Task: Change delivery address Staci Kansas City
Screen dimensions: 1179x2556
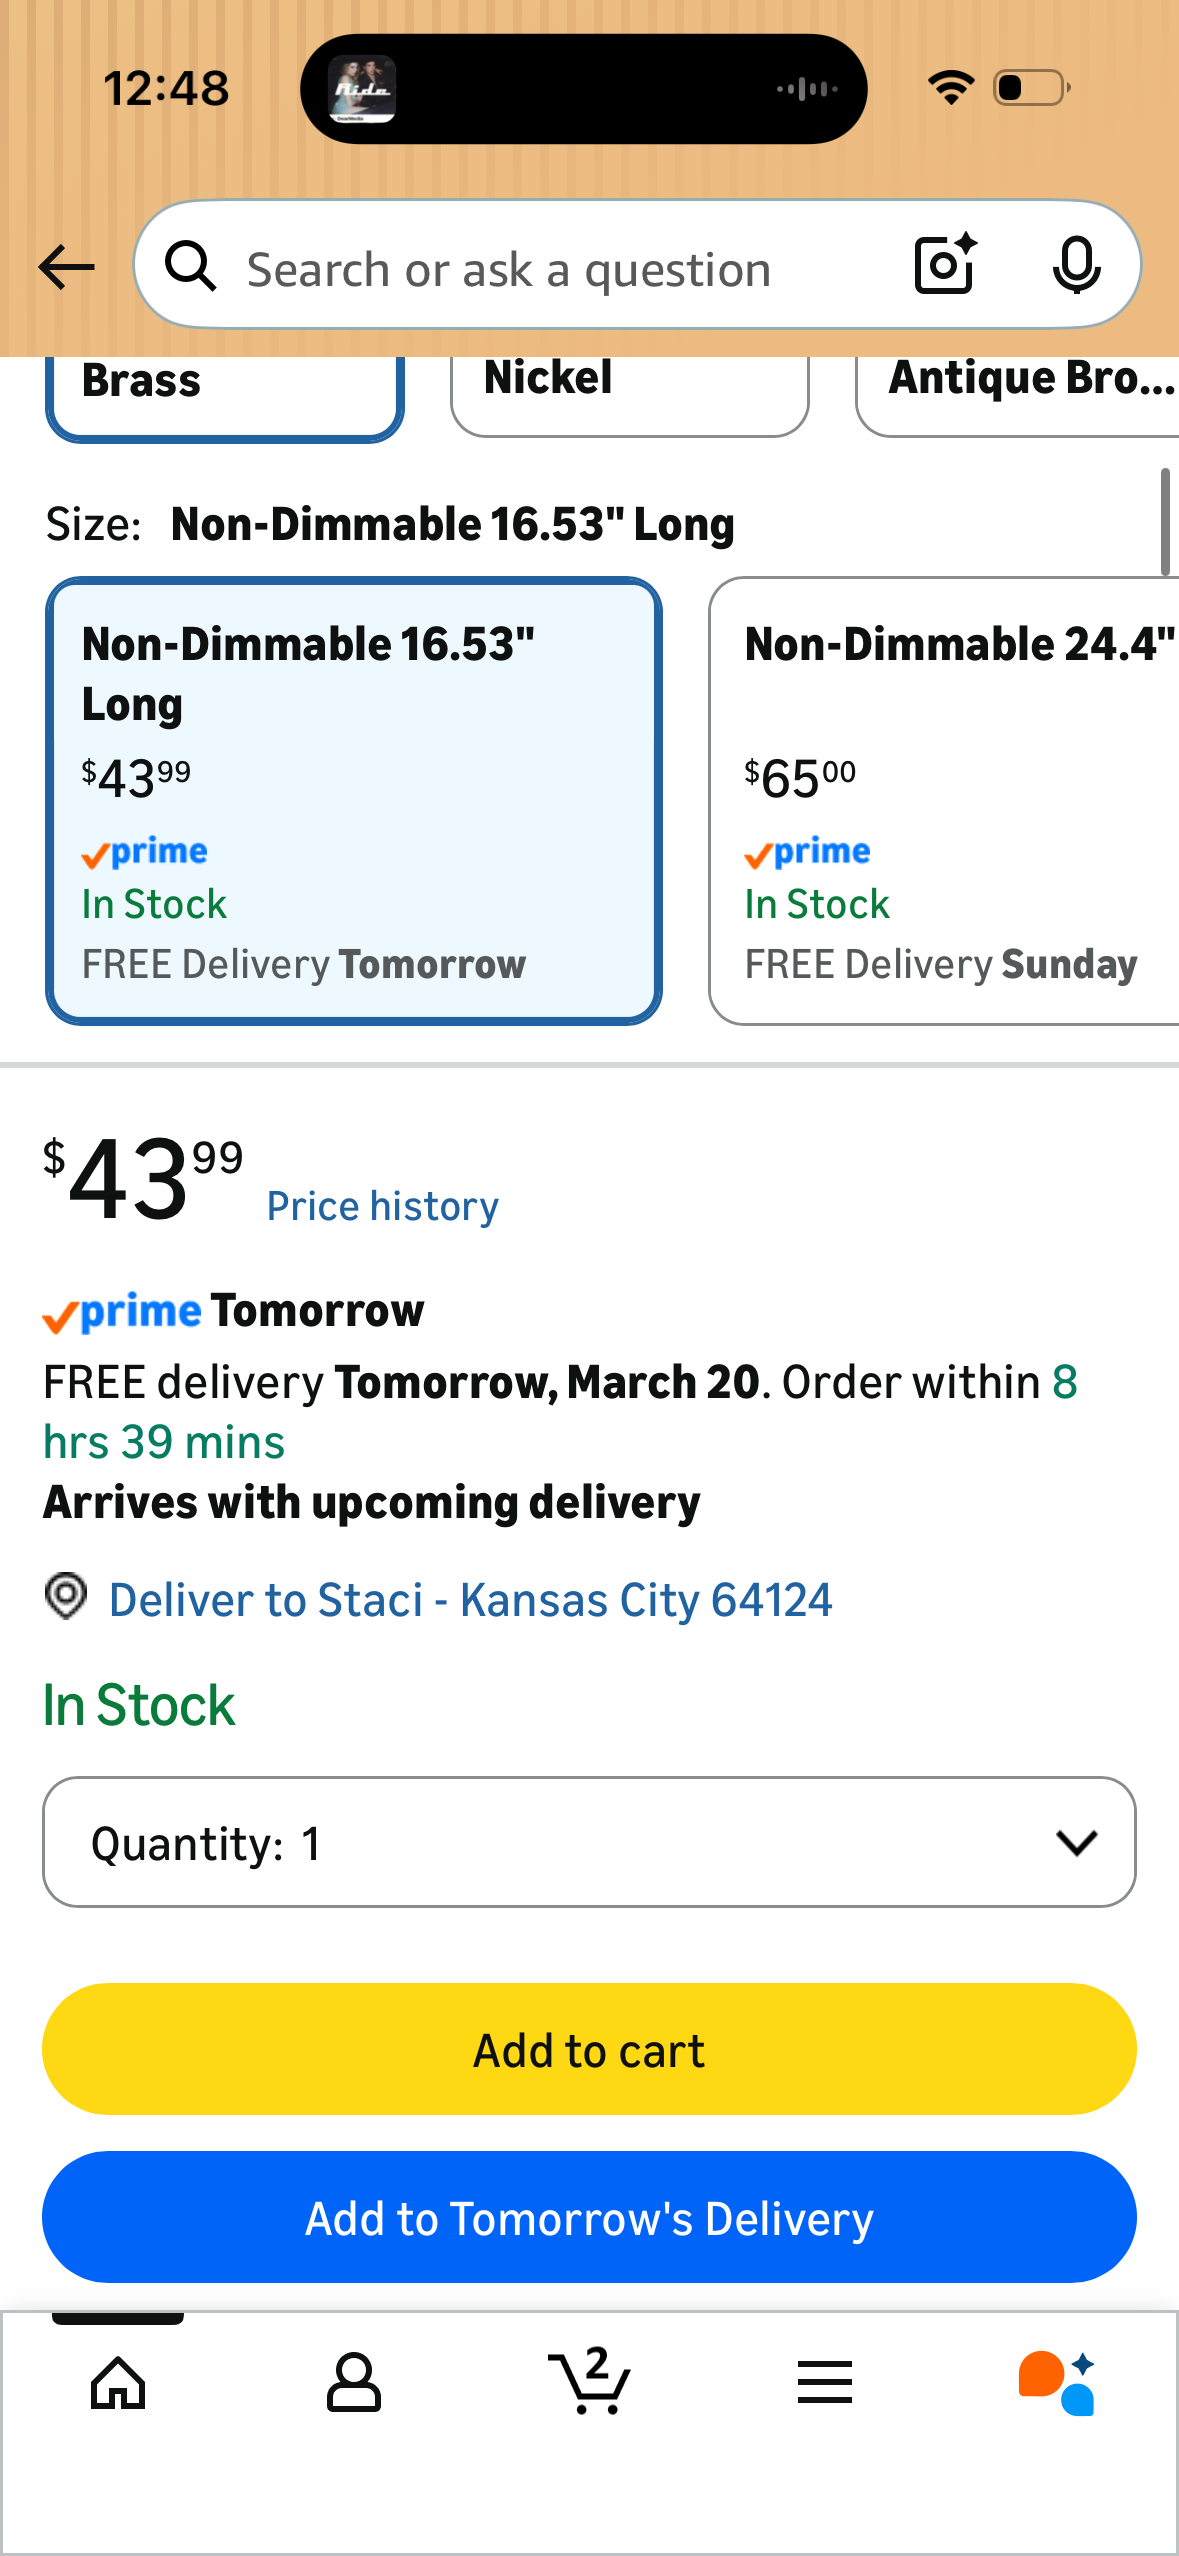Action: click(470, 1599)
